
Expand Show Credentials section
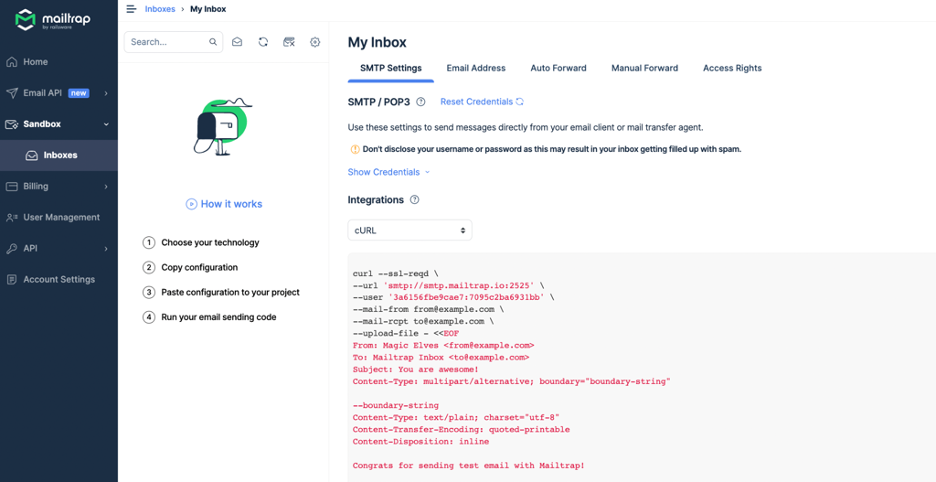389,172
